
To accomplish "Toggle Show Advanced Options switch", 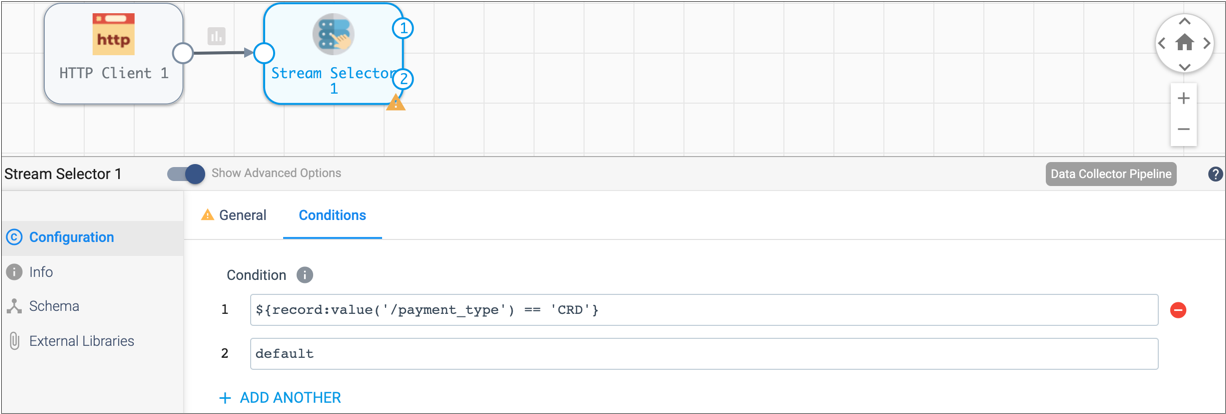I will (x=186, y=174).
